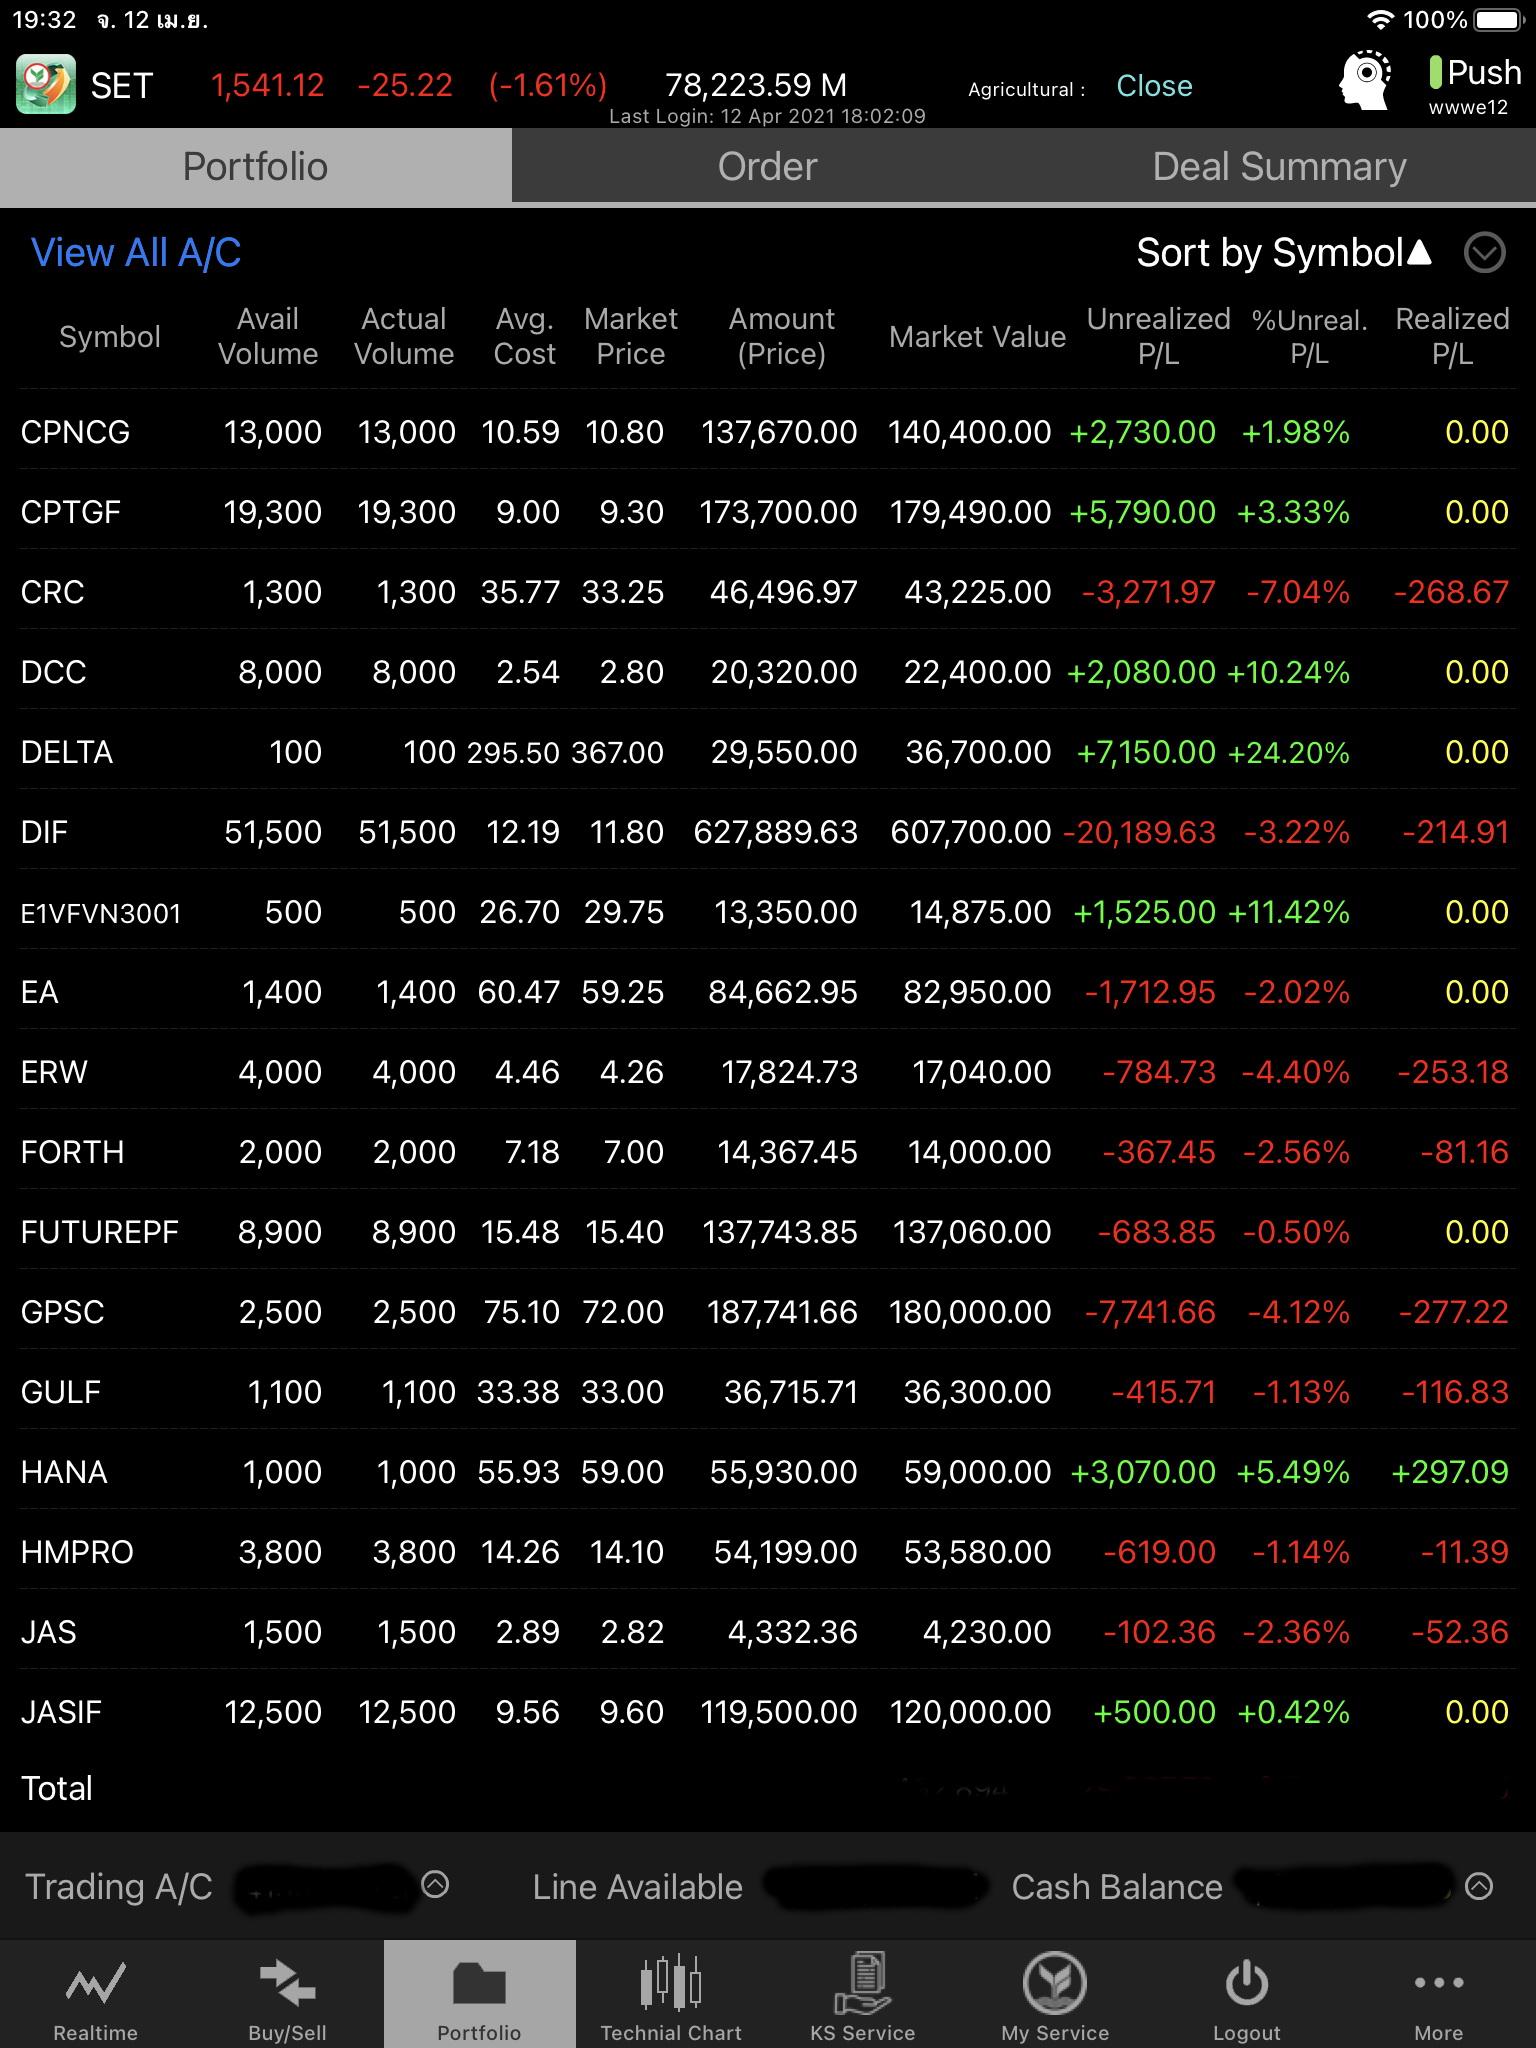Viewport: 1536px width, 2048px height.
Task: Select the GPSC stock symbol
Action: [62, 1312]
